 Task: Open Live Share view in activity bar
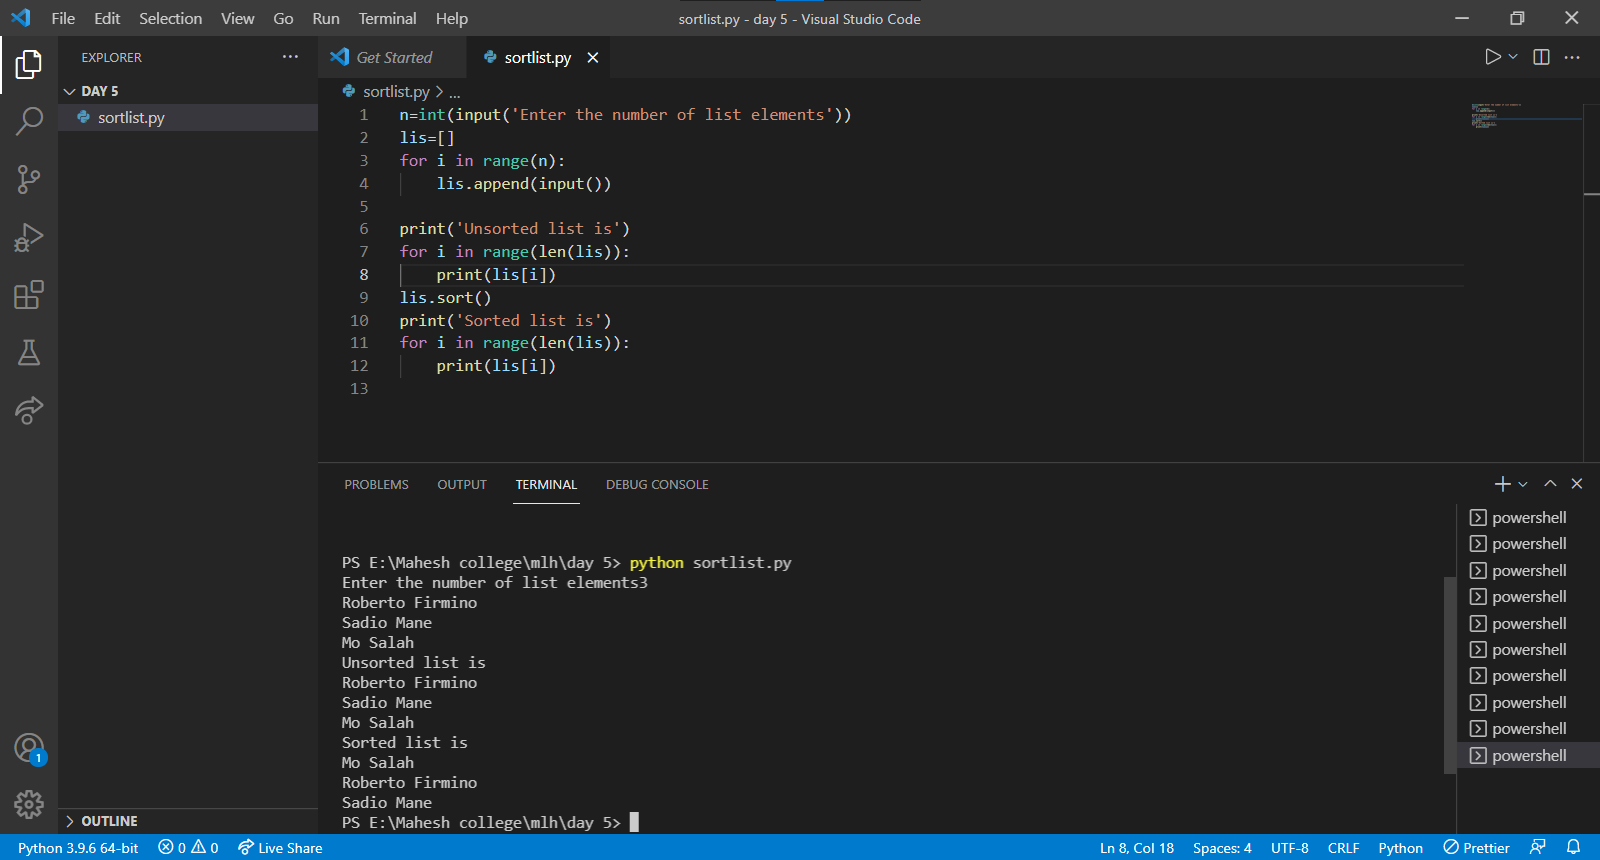pyautogui.click(x=29, y=410)
